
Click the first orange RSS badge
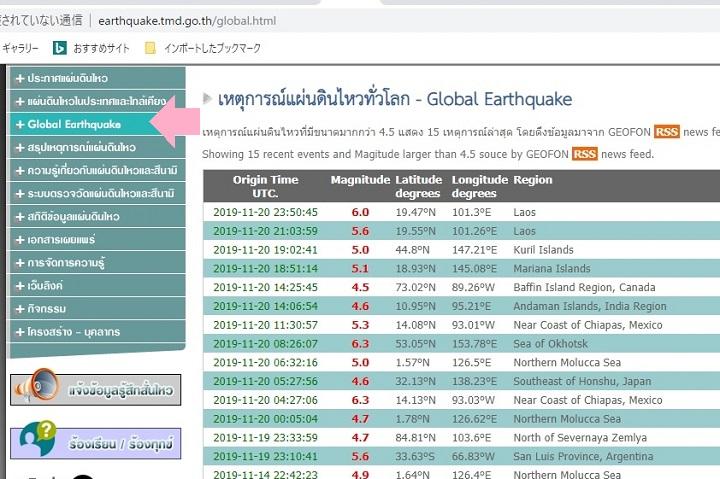[x=667, y=132]
